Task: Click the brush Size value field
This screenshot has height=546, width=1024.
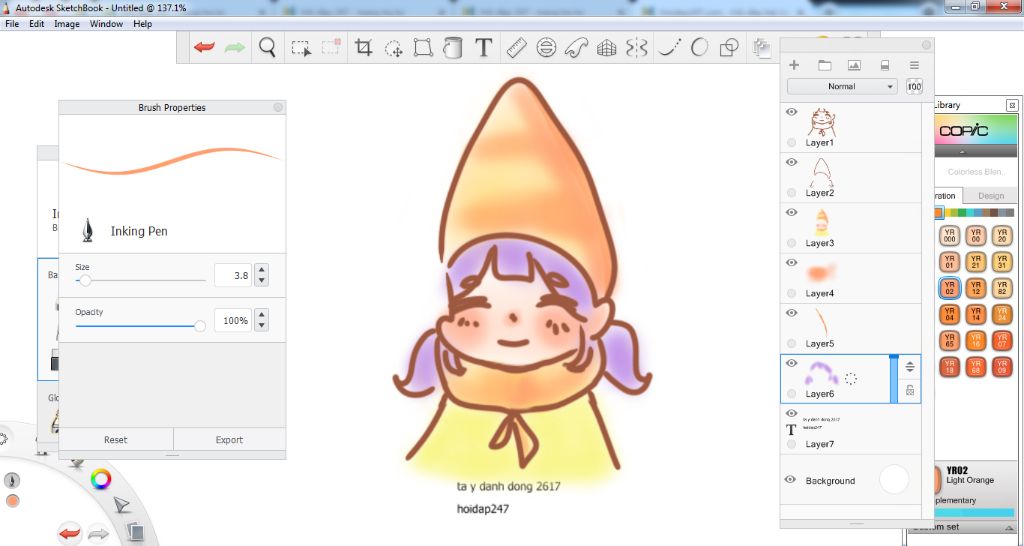Action: click(233, 276)
